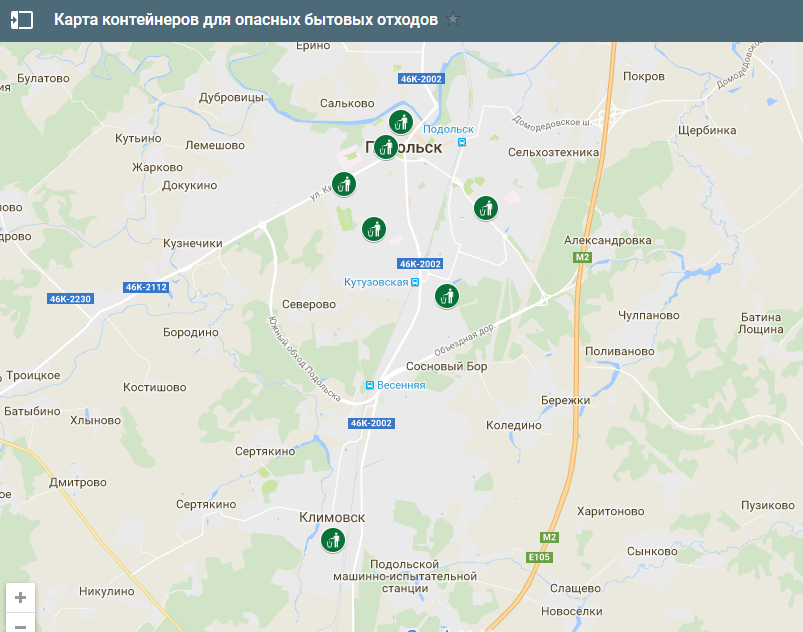Open the sidebar legend panel toggle

click(21, 20)
